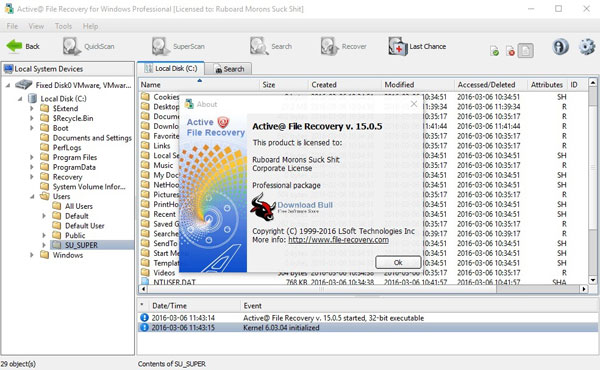Expand the $Extend tree node
The image size is (600, 370).
pyautogui.click(x=32, y=108)
